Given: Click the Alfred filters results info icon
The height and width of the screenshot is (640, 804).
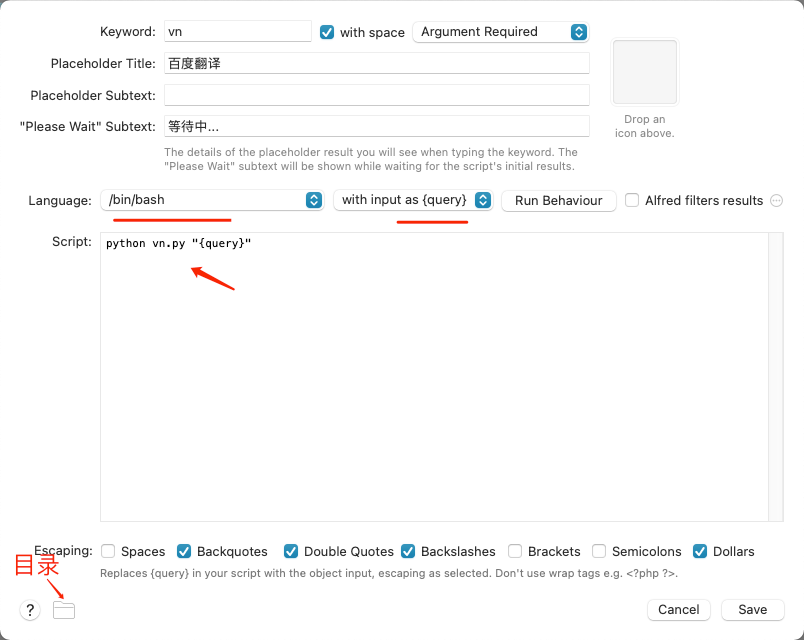Looking at the screenshot, I should click(x=776, y=200).
